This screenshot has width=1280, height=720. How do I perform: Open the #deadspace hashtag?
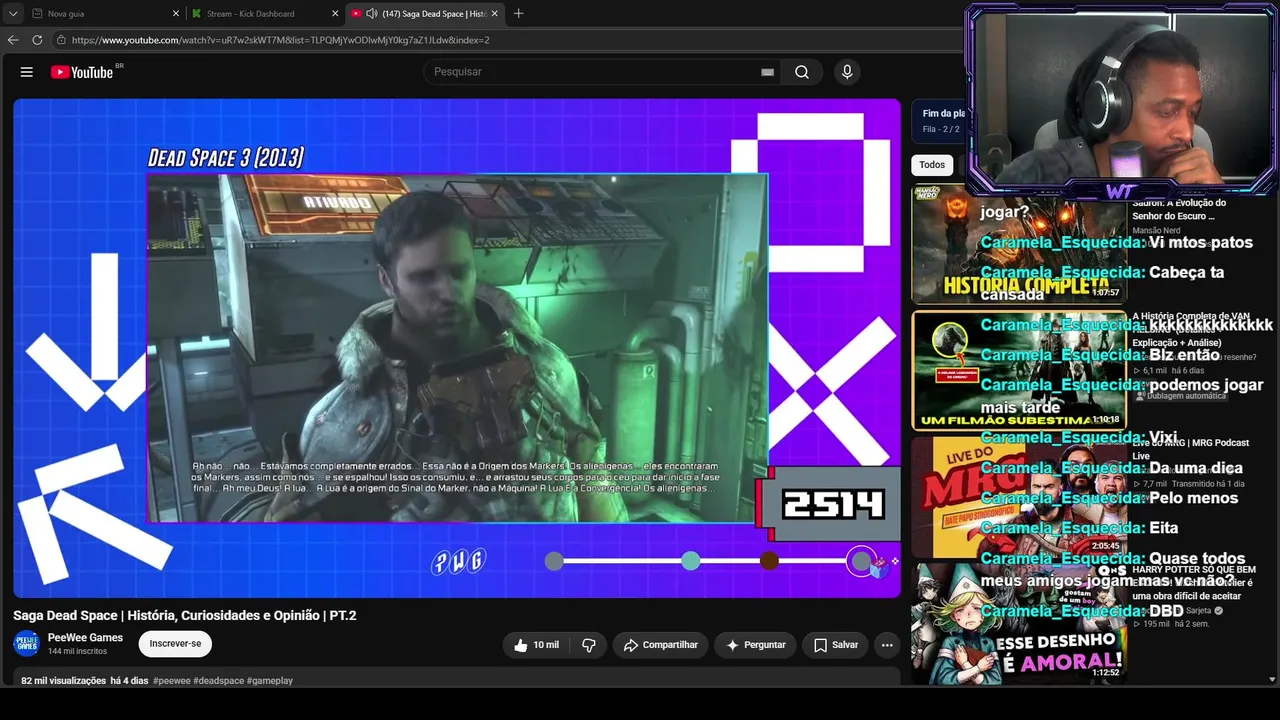tap(218, 681)
